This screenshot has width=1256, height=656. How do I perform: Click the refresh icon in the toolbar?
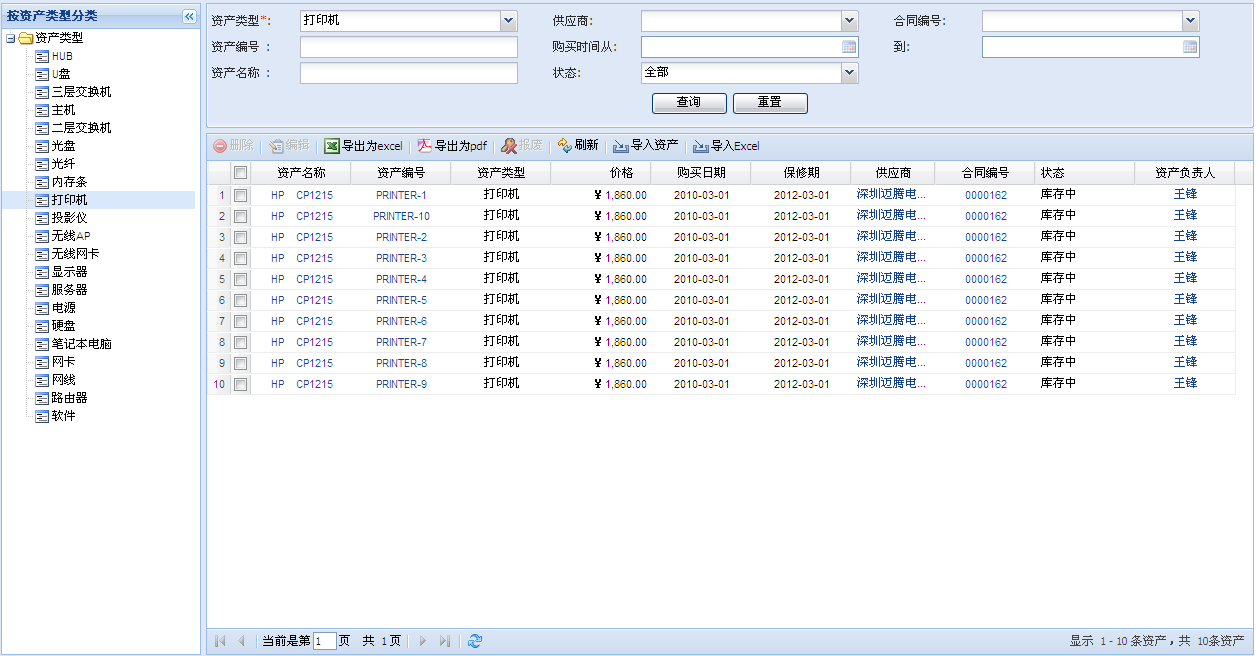click(x=565, y=146)
